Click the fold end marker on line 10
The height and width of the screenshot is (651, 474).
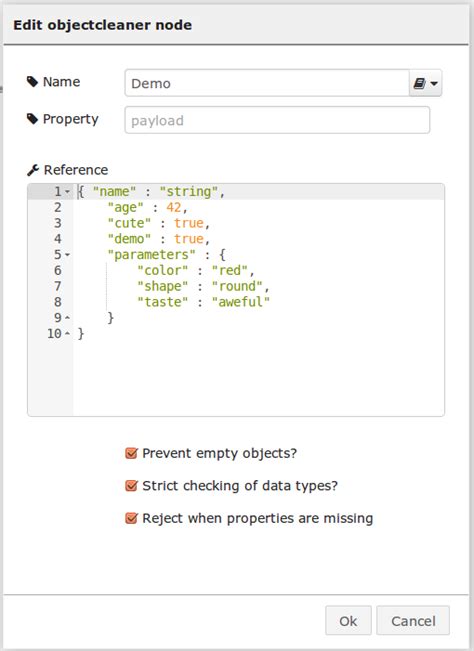[67, 333]
